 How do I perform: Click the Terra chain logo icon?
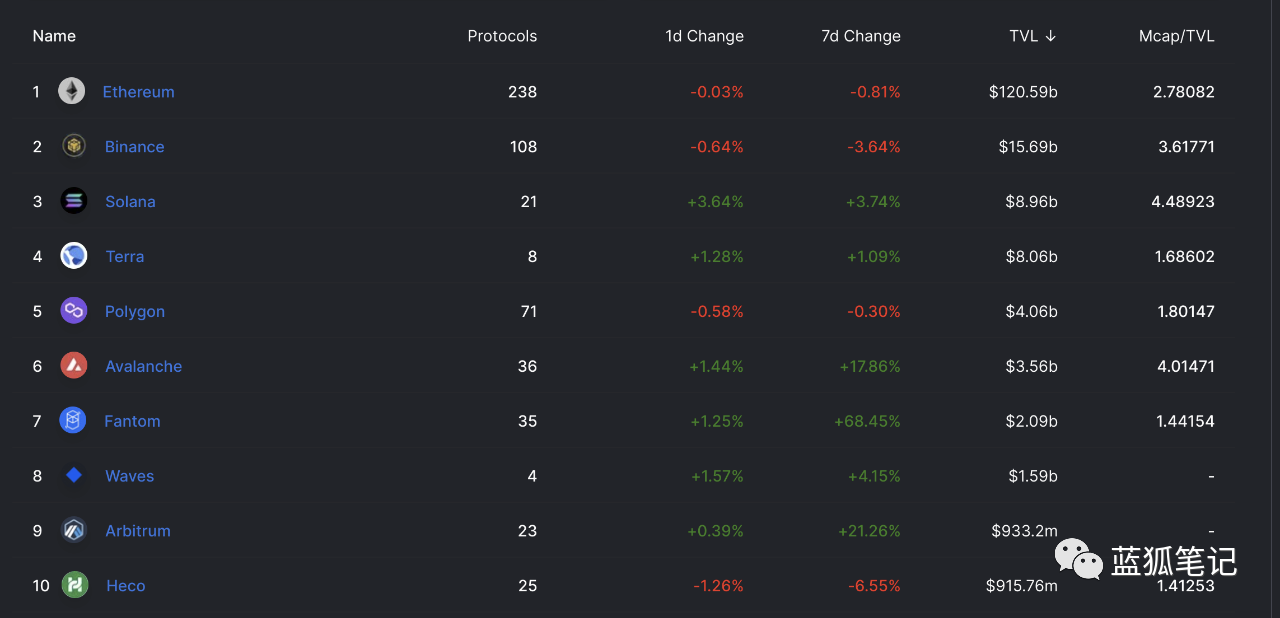(74, 256)
